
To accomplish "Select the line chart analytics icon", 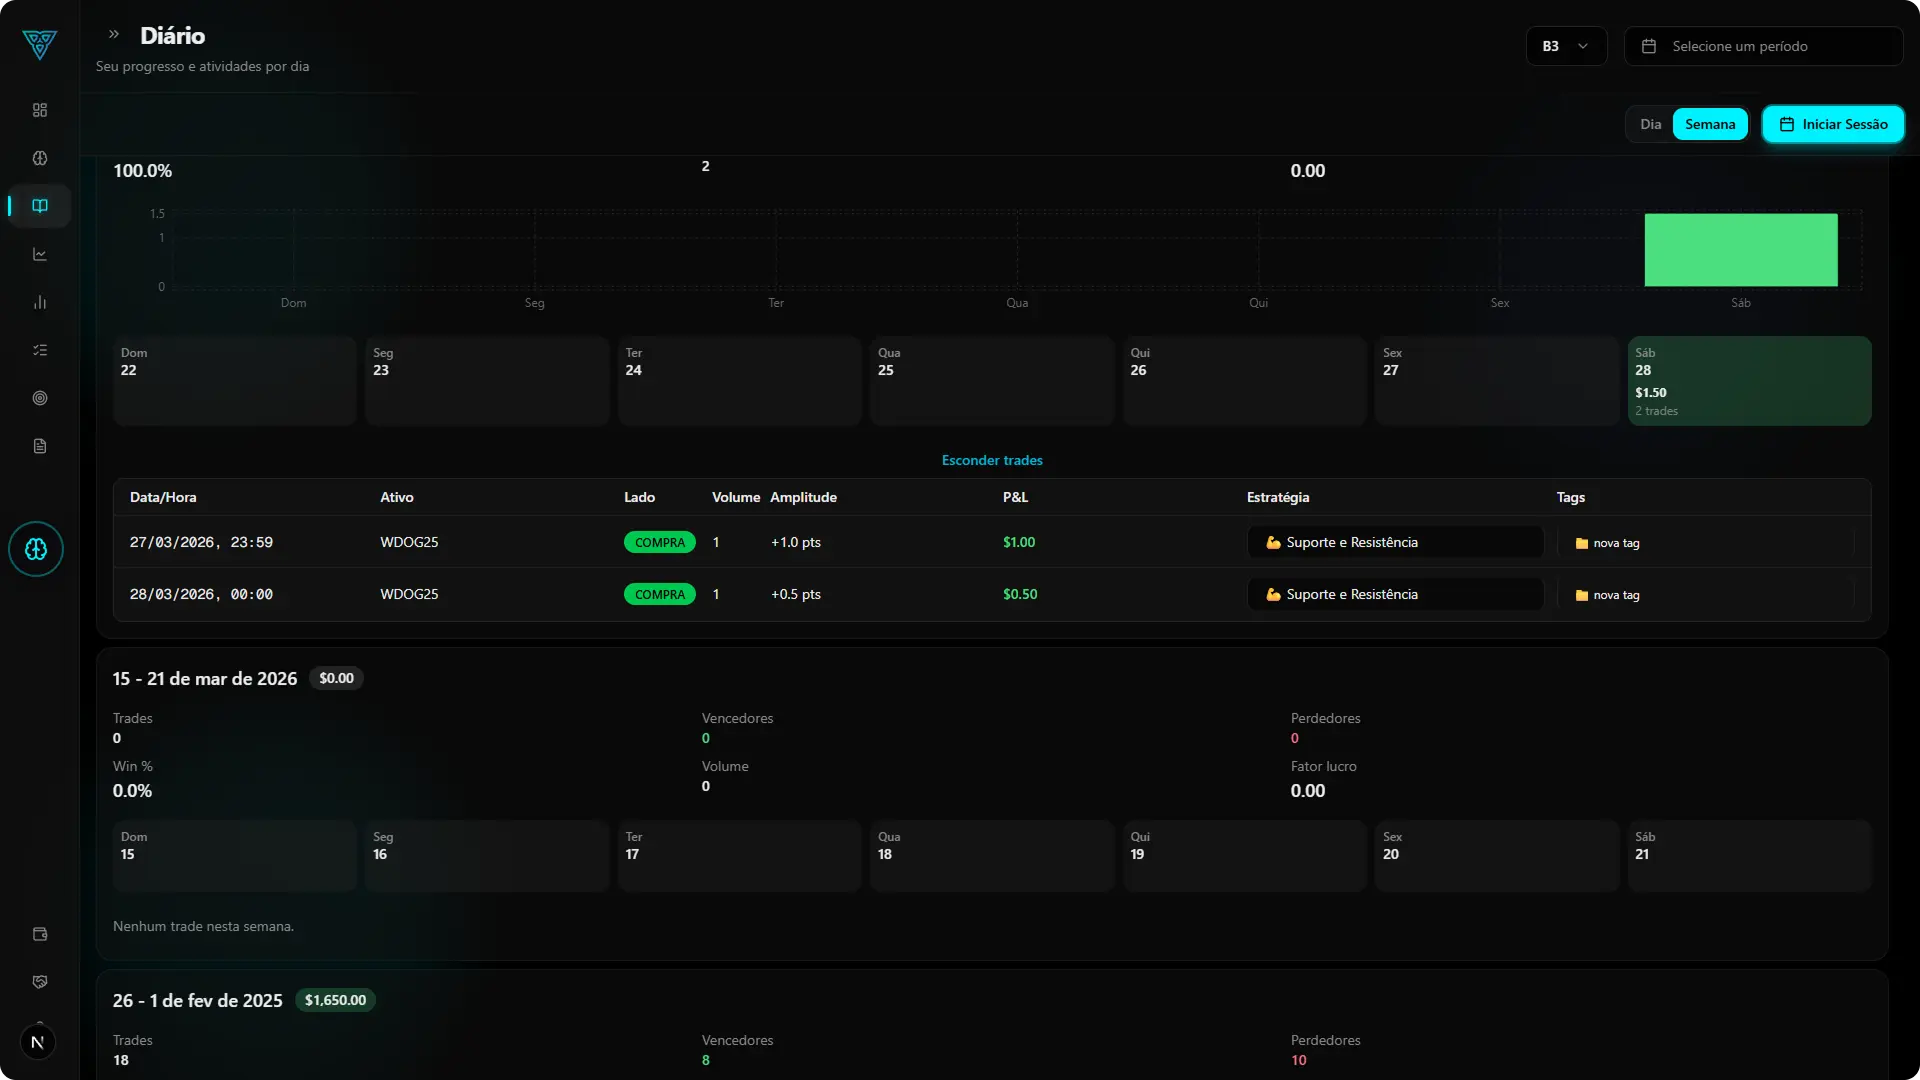I will pos(39,253).
